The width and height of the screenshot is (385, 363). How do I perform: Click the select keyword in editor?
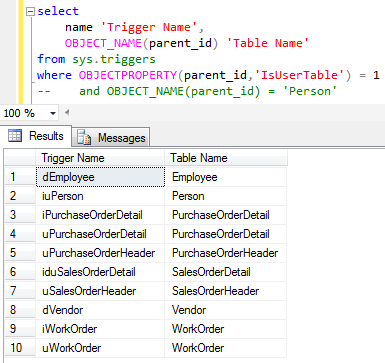[x=58, y=11]
